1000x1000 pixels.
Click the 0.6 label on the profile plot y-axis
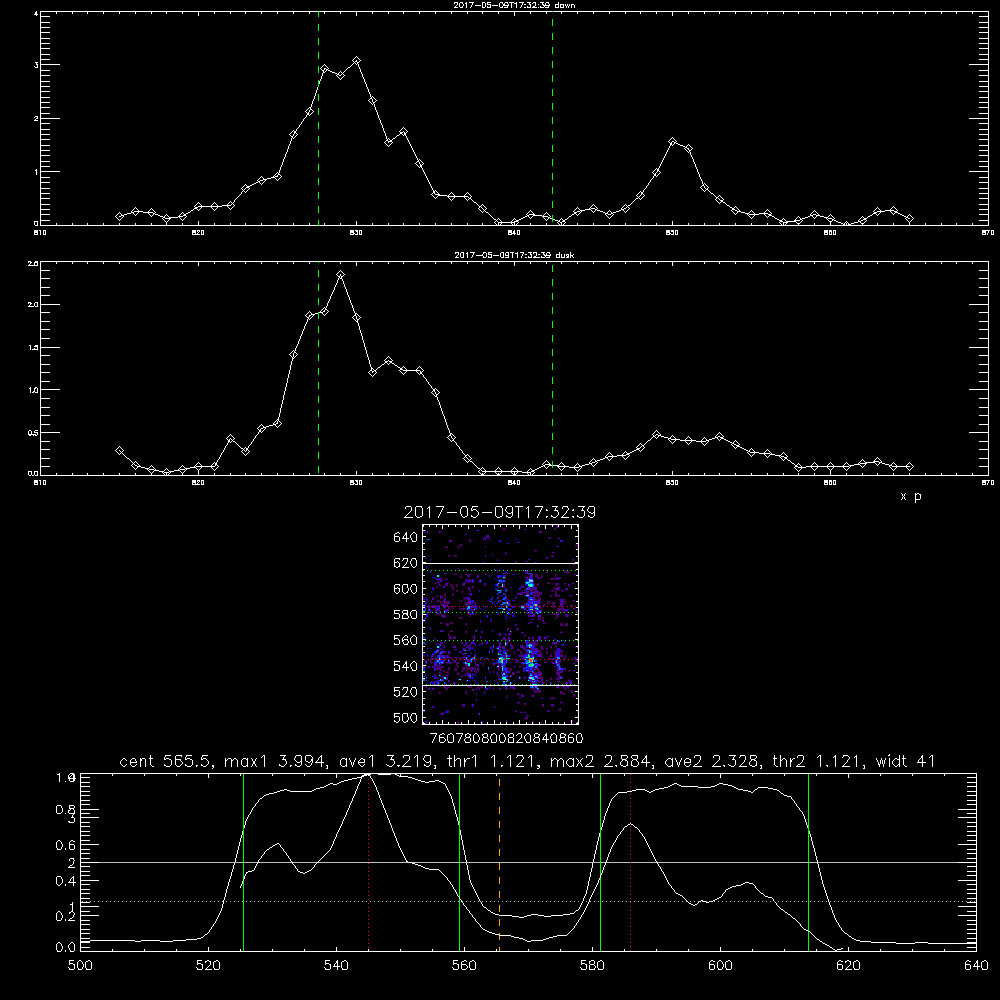[x=66, y=845]
